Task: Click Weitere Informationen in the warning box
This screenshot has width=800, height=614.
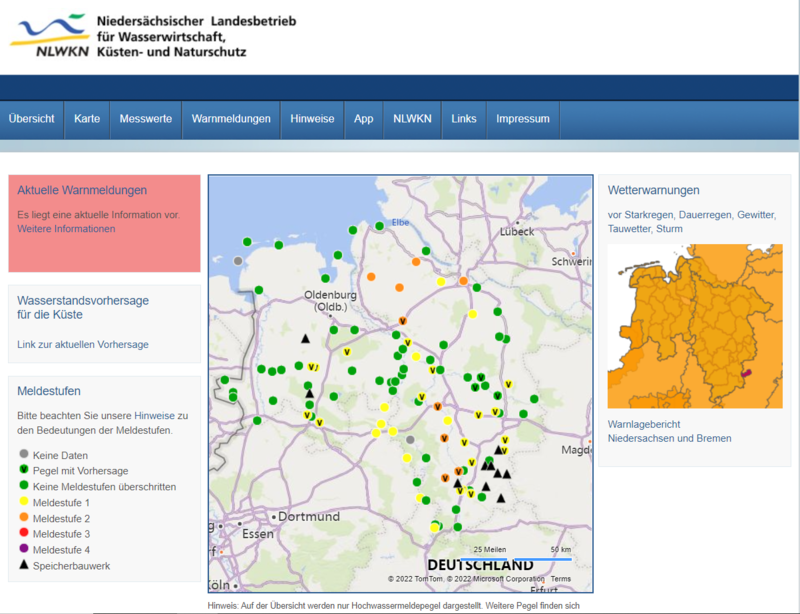Action: [66, 229]
